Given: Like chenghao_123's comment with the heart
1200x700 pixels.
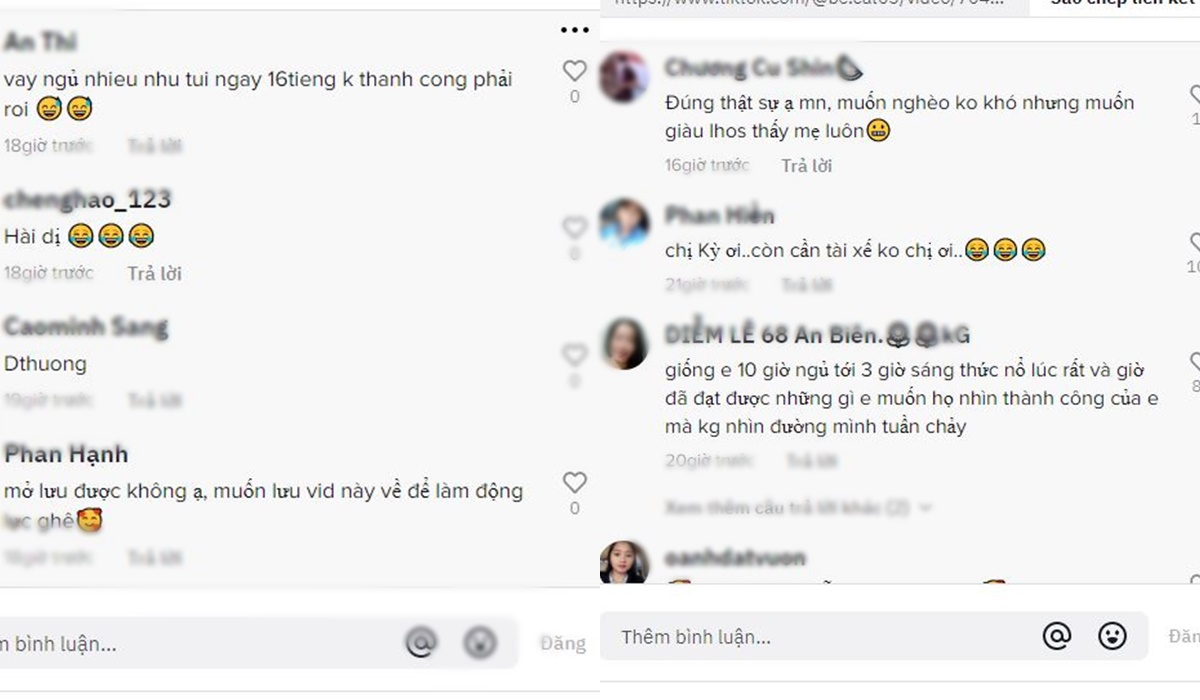Looking at the screenshot, I should click(574, 228).
